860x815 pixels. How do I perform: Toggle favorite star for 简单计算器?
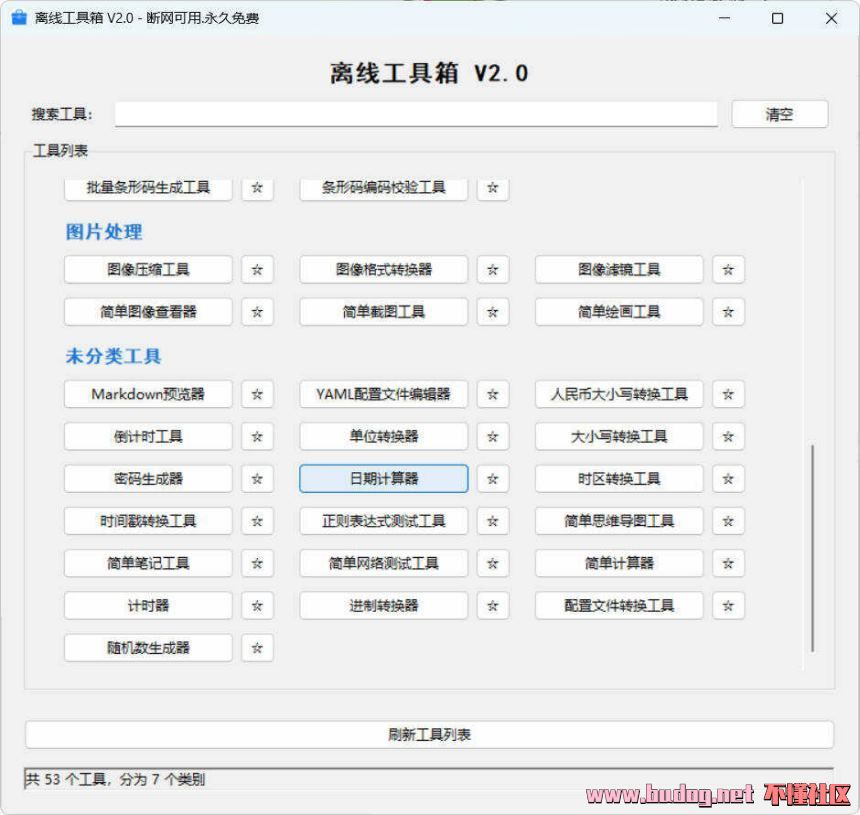point(728,563)
